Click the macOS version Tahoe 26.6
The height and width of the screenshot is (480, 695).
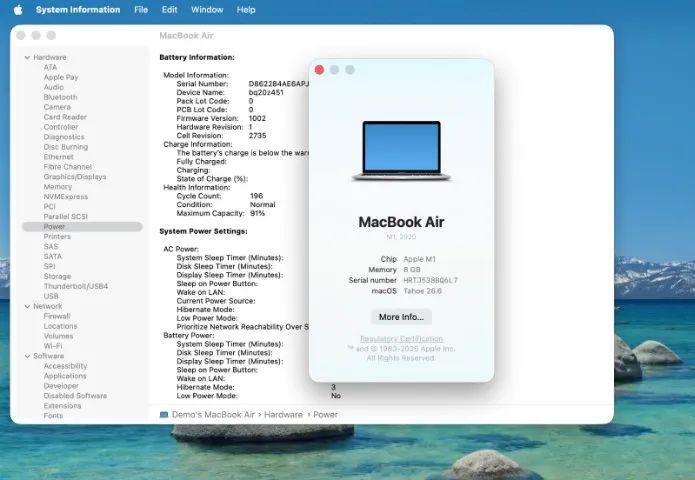[422, 291]
